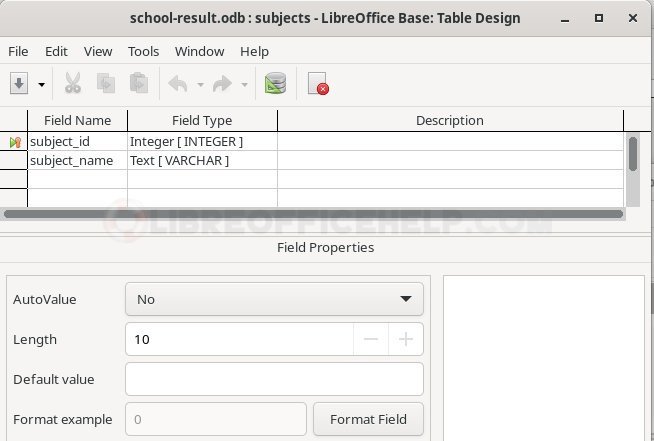Decrease Length with the minus button
Image resolution: width=654 pixels, height=441 pixels.
[x=371, y=339]
